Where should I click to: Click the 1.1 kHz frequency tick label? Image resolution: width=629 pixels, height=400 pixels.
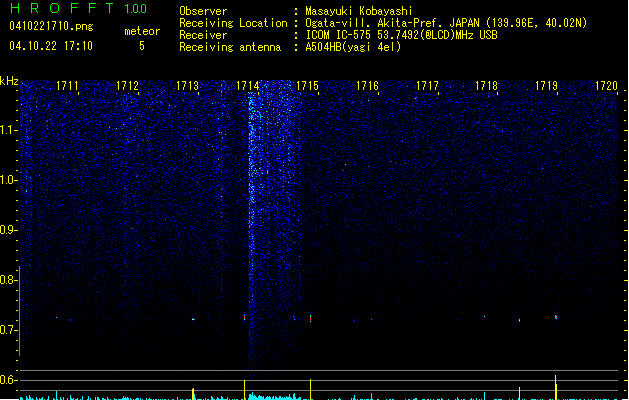click(8, 130)
